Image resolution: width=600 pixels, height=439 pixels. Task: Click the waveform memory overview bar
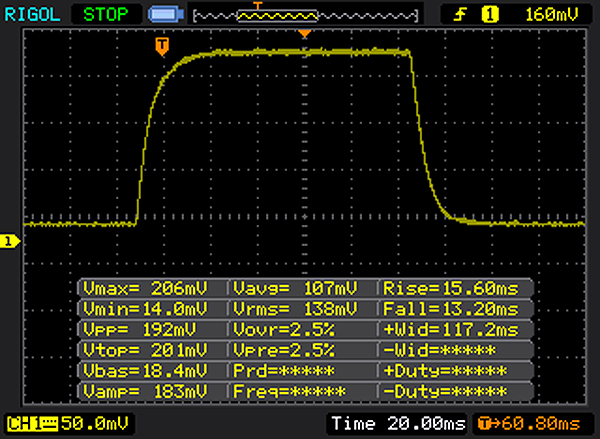tap(306, 16)
